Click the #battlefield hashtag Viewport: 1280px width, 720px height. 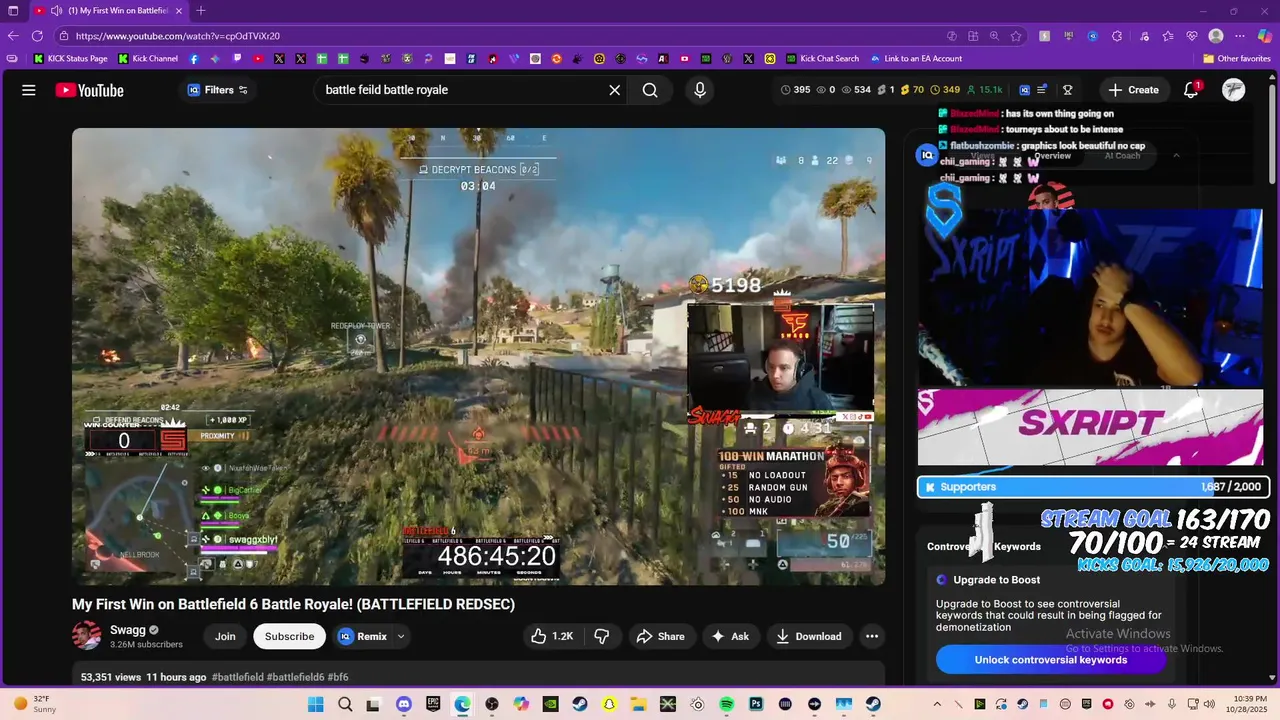point(237,677)
